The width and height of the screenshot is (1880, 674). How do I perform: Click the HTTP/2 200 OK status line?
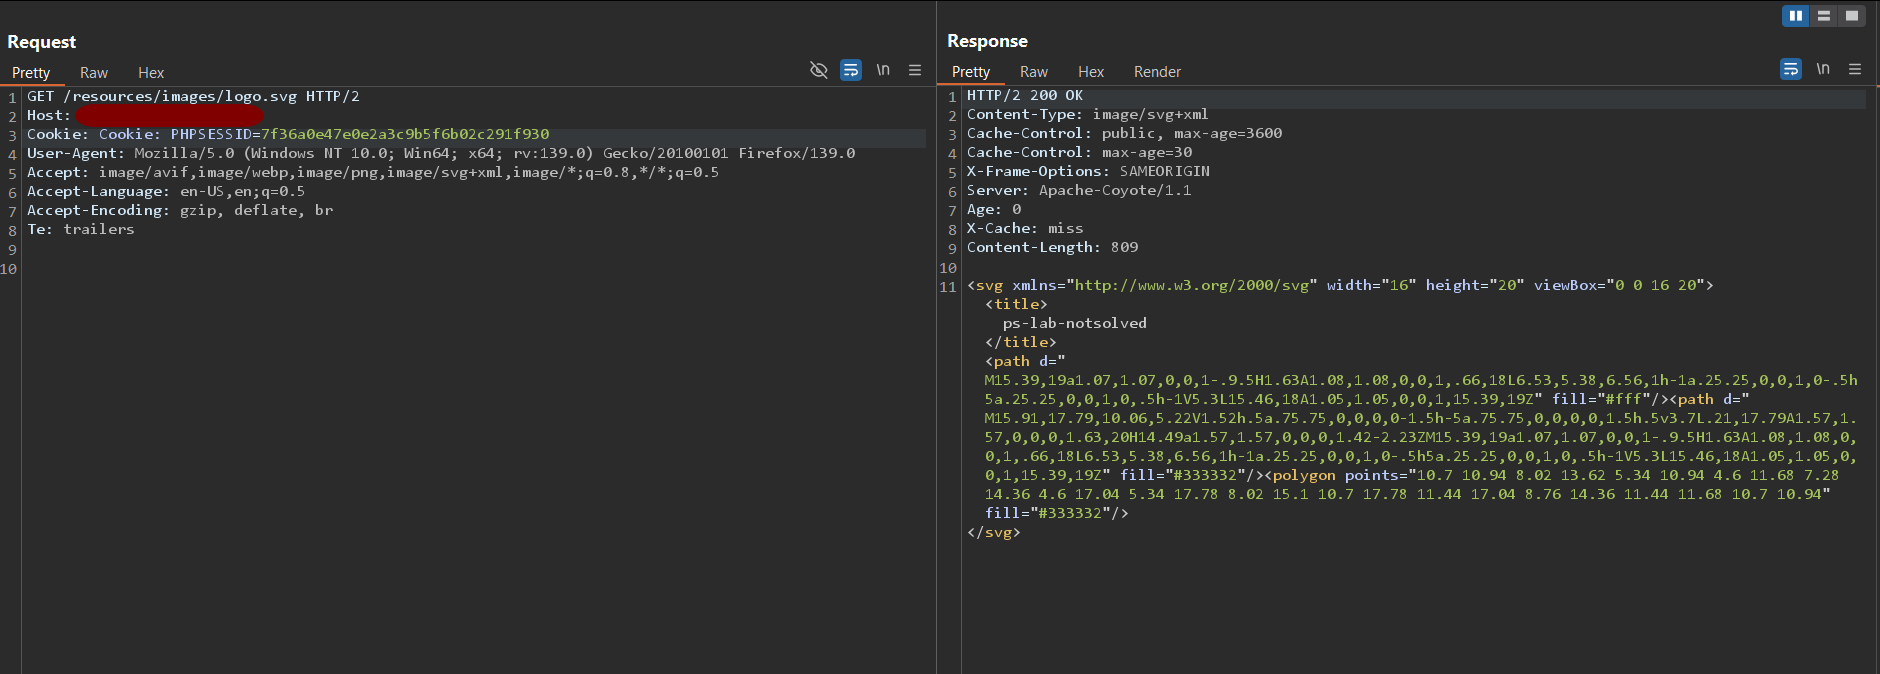(1025, 95)
